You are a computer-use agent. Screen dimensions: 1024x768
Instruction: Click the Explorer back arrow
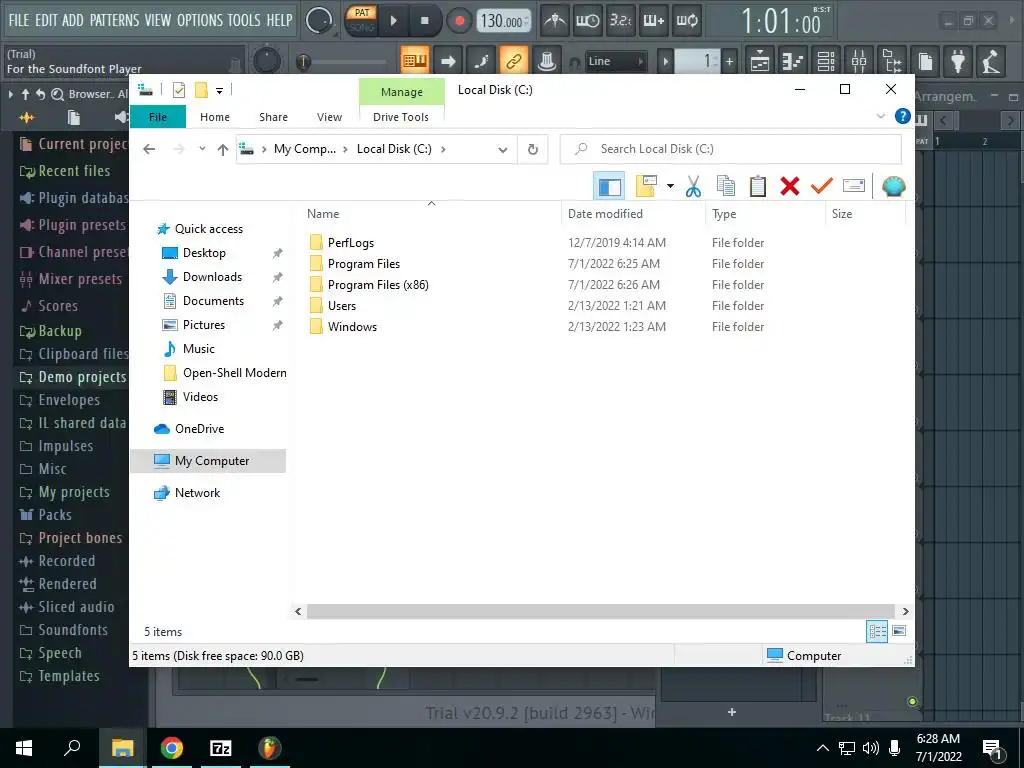coord(149,150)
